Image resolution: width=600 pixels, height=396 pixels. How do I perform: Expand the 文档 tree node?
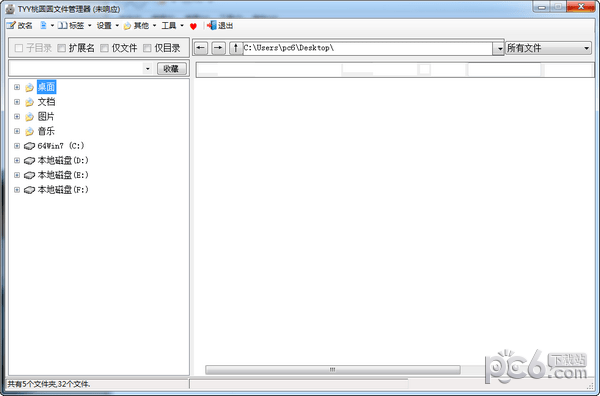pyautogui.click(x=17, y=102)
